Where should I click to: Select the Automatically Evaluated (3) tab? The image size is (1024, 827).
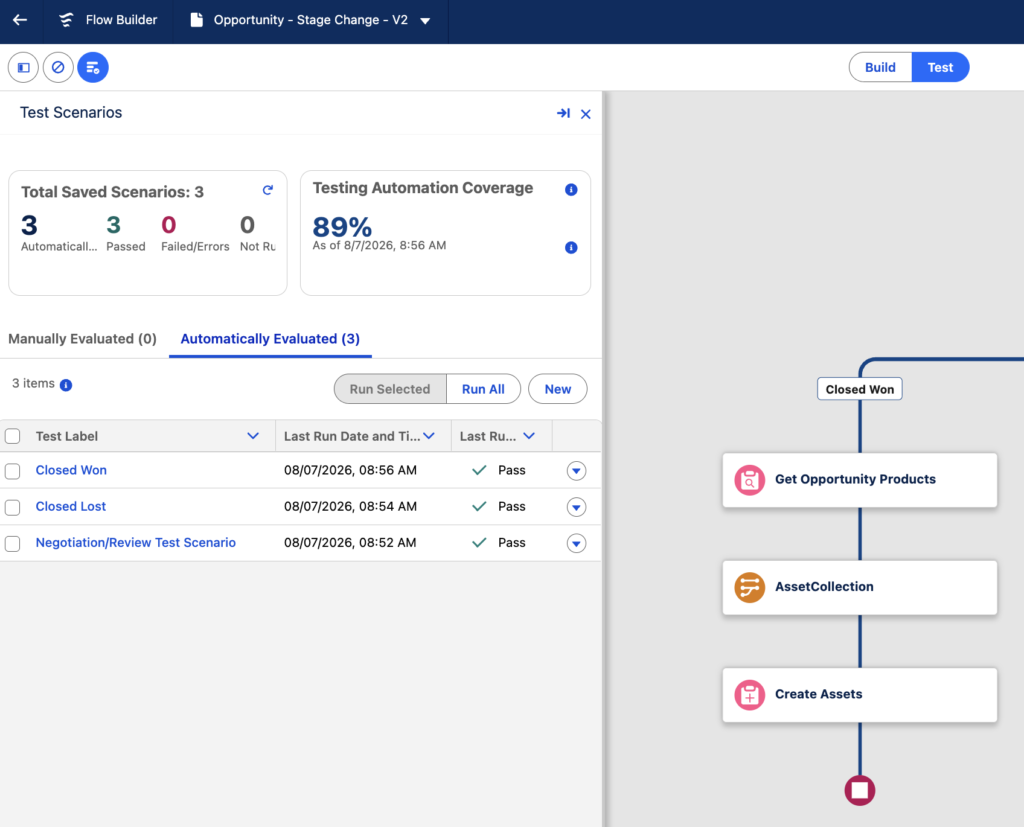click(270, 339)
